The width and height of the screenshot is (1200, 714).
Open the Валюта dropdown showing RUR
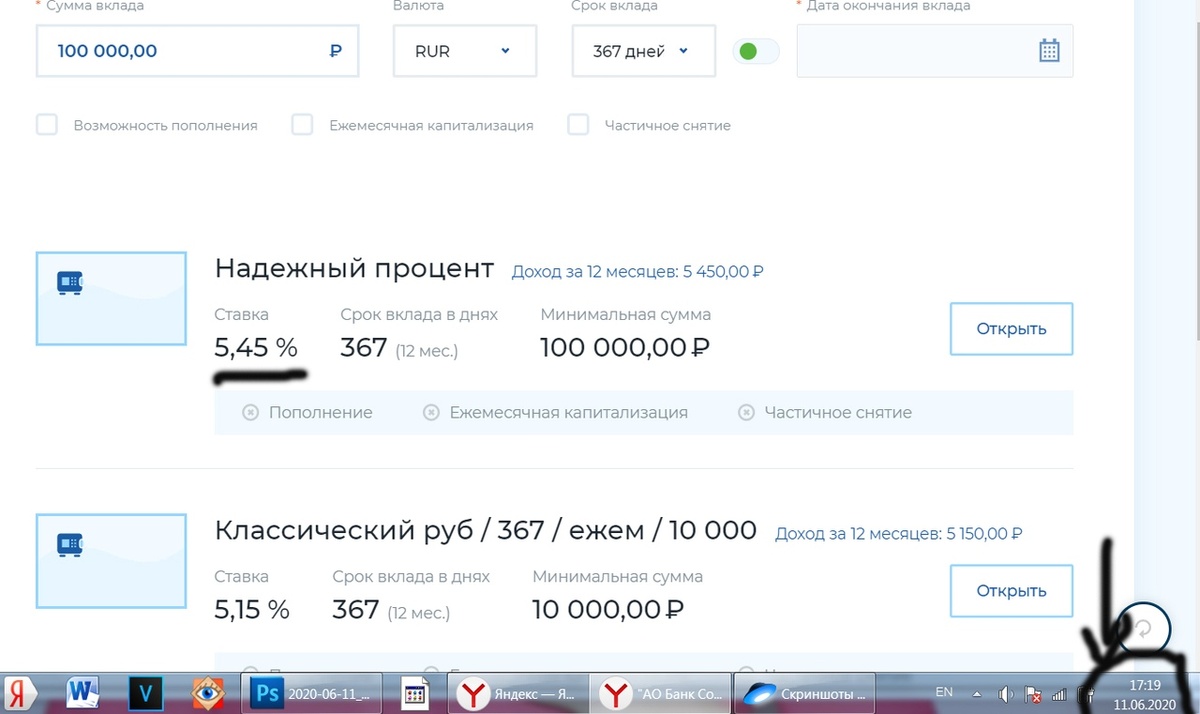(464, 50)
